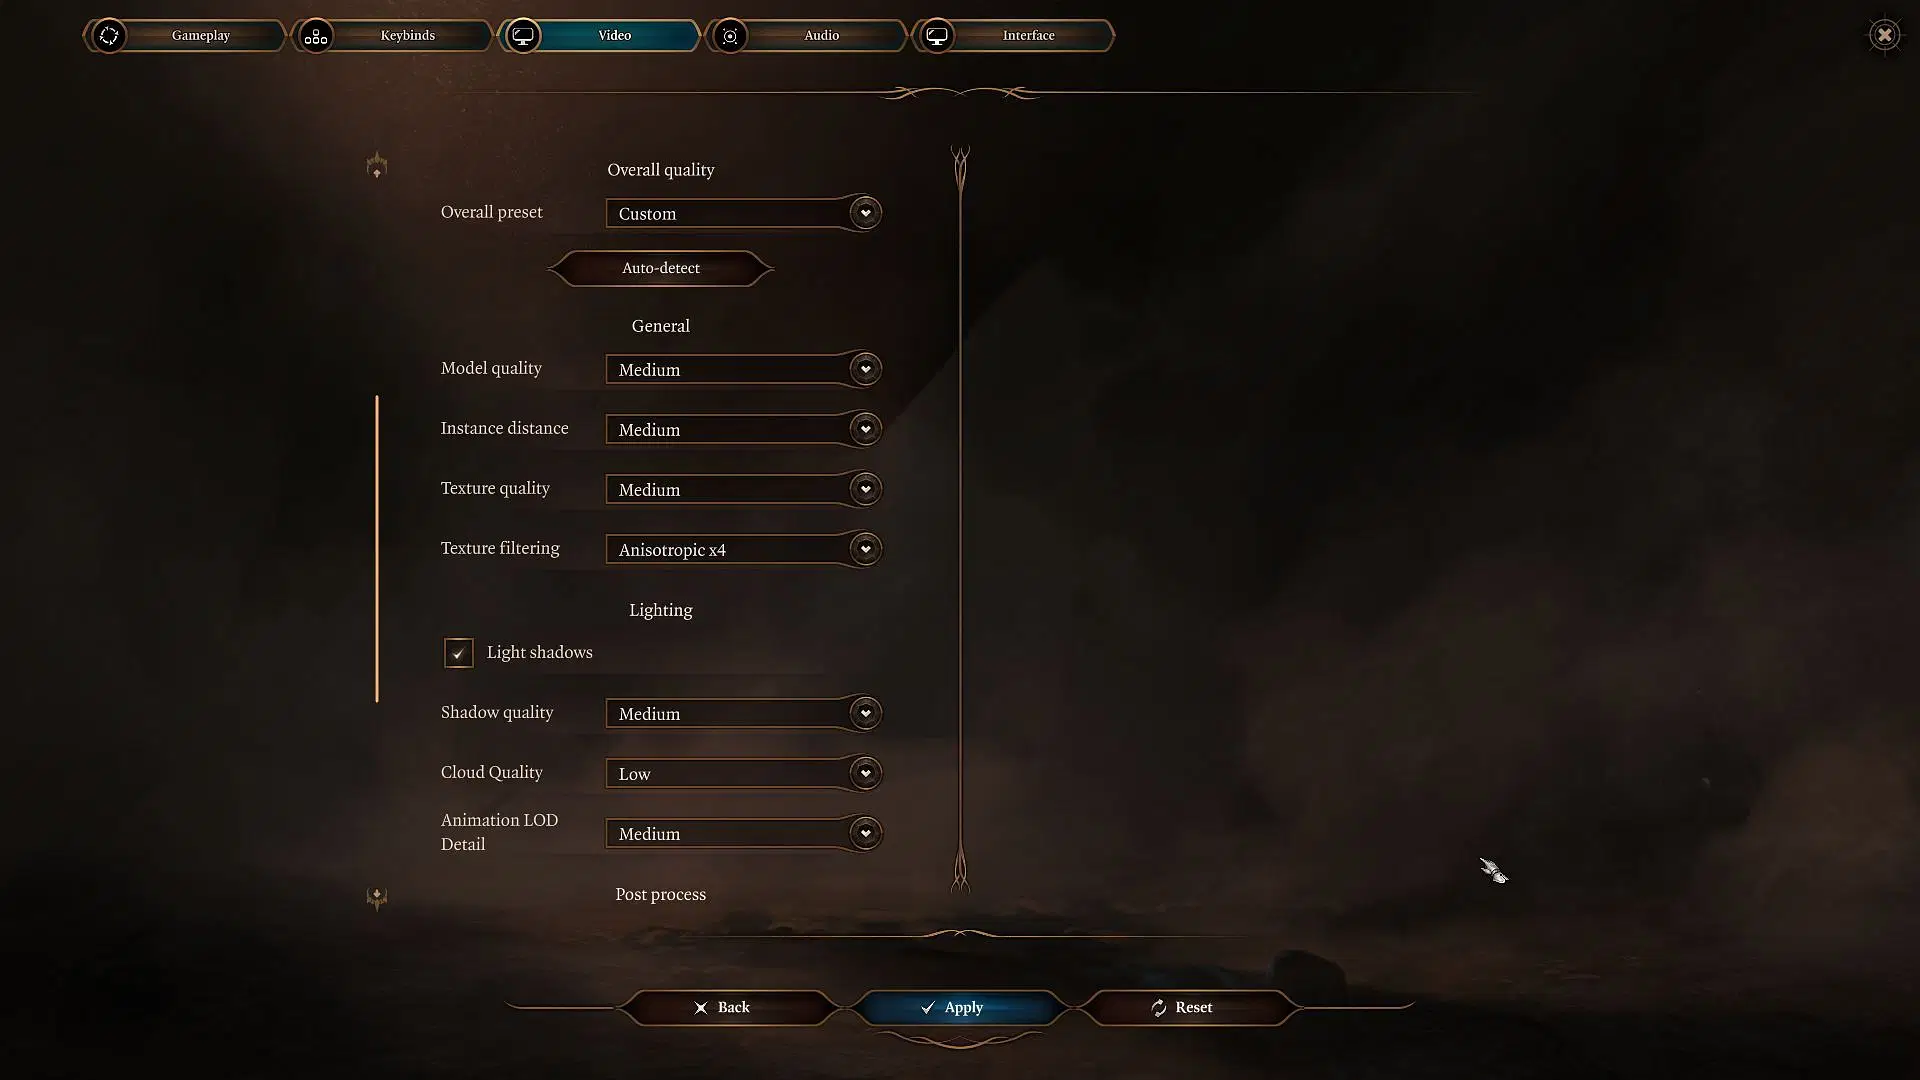Click the close button icon top right
The image size is (1920, 1080).
click(x=1884, y=34)
